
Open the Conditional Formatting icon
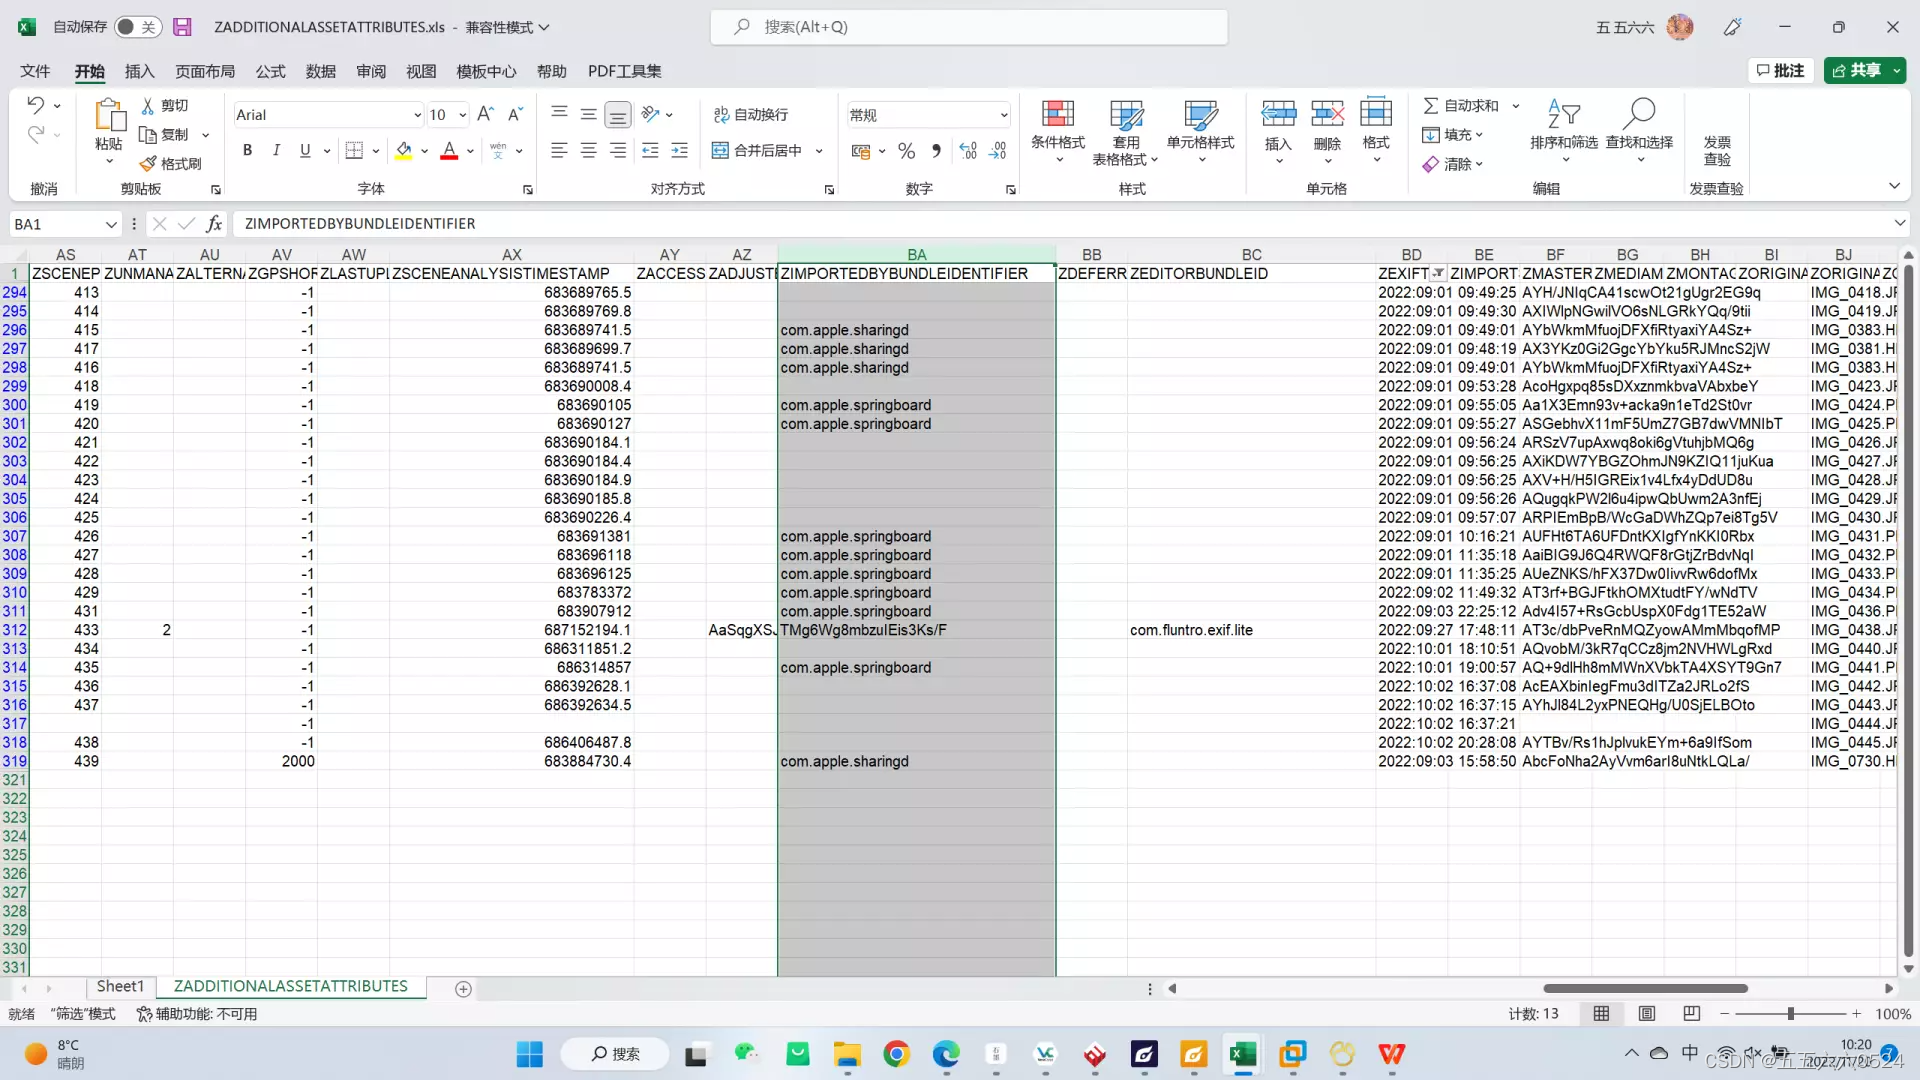(x=1057, y=114)
